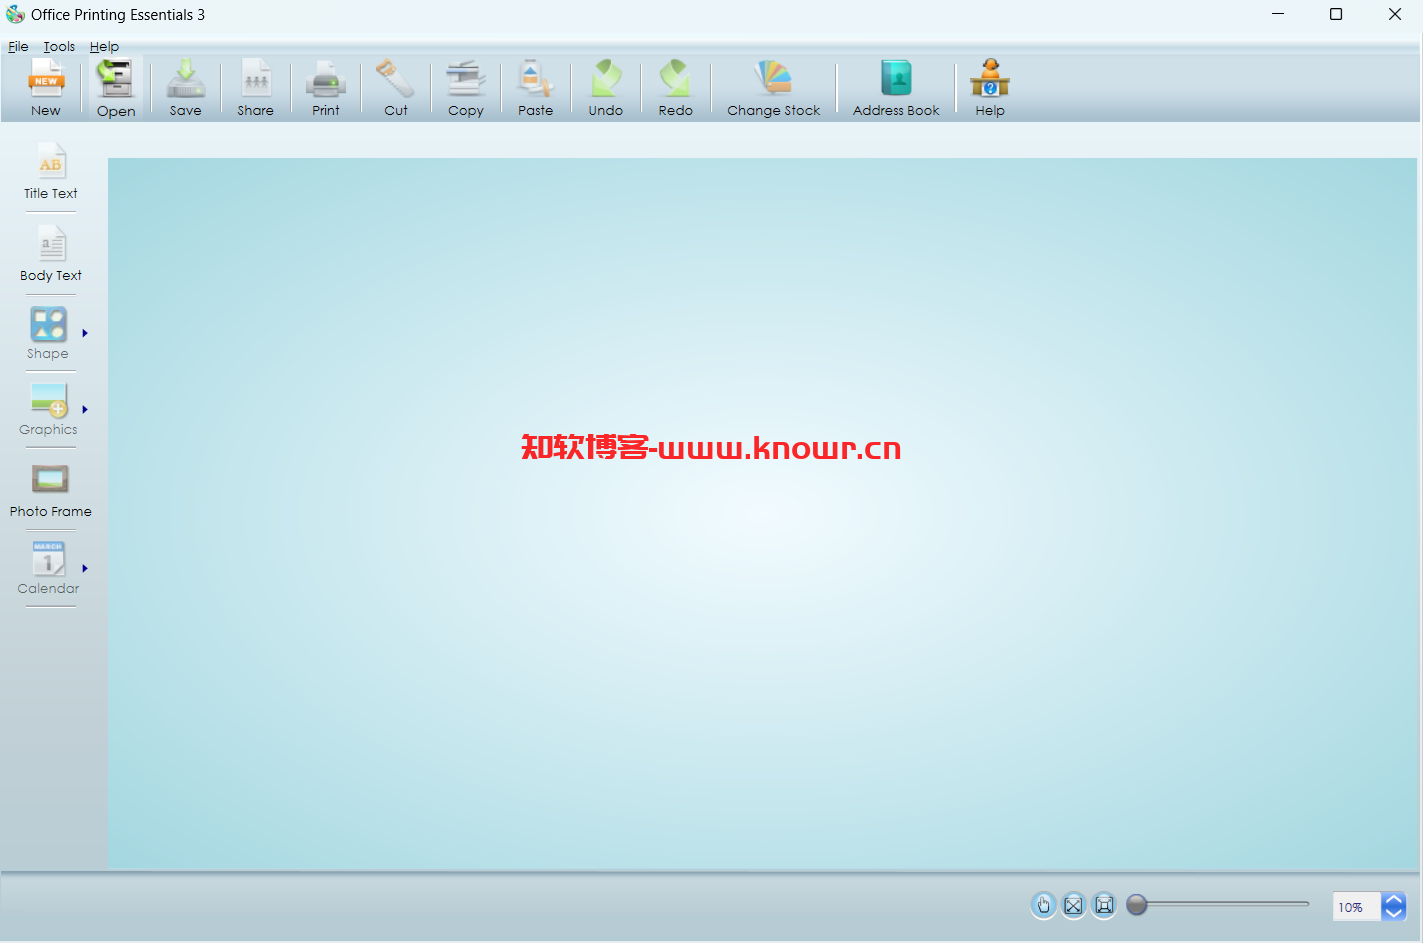Save the current project

pyautogui.click(x=186, y=88)
